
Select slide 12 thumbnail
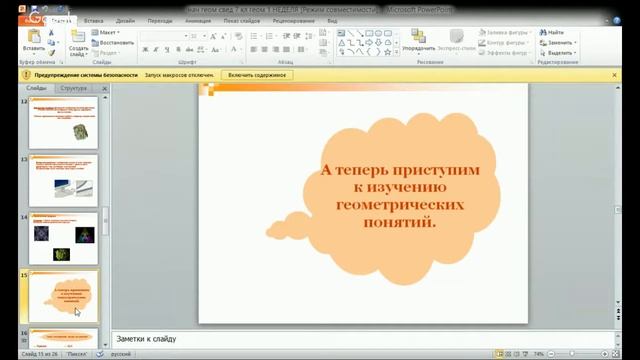coord(63,122)
